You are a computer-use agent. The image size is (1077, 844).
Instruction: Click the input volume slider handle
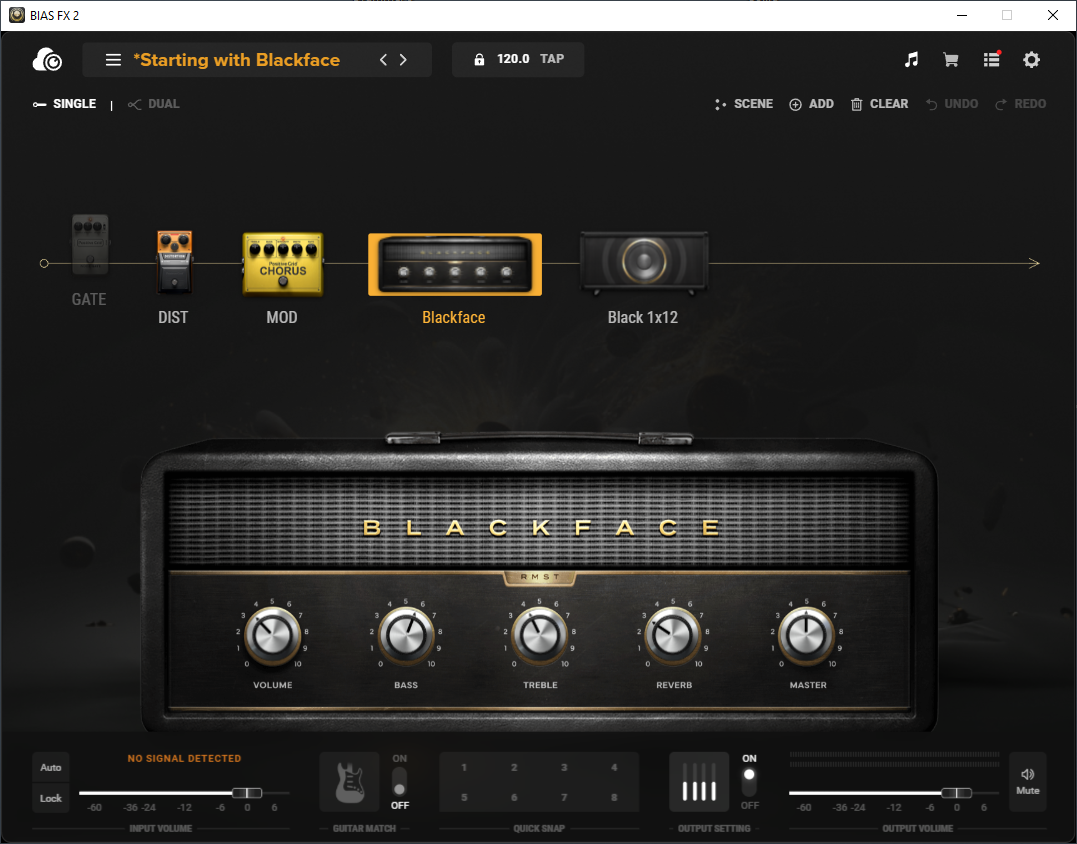pyautogui.click(x=247, y=793)
